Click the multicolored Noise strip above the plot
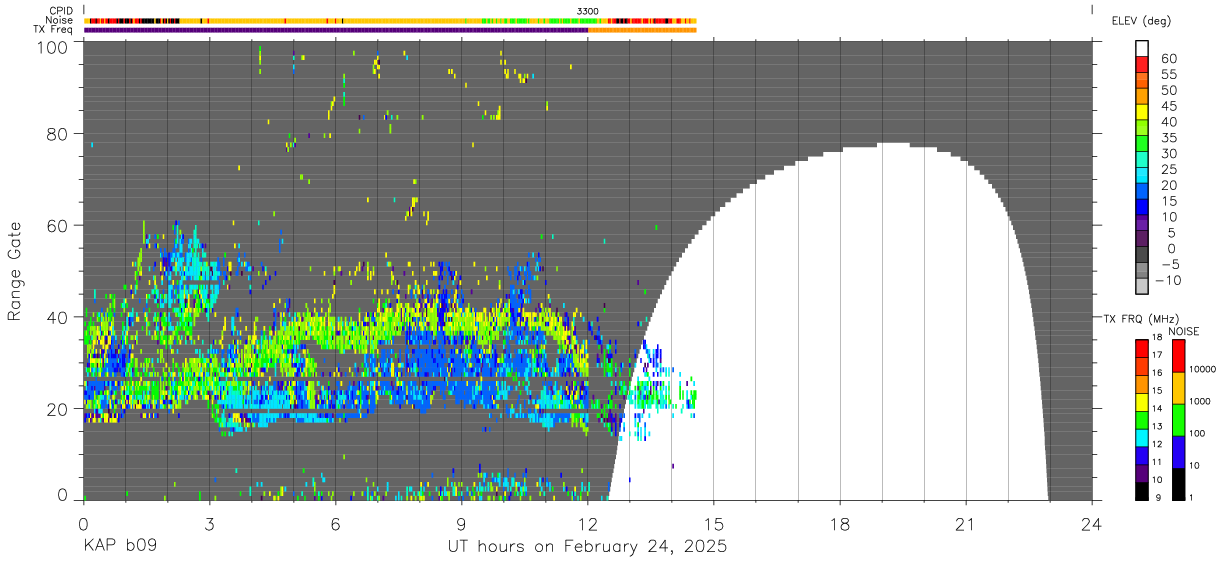 (390, 20)
